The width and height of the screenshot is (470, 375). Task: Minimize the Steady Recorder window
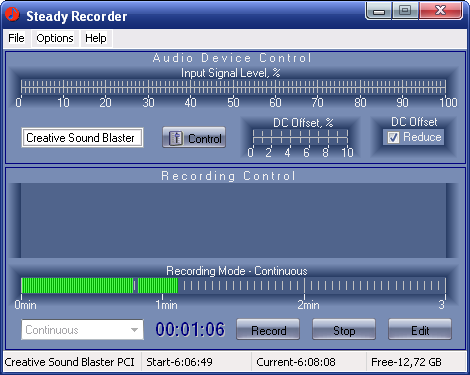pyautogui.click(x=379, y=11)
